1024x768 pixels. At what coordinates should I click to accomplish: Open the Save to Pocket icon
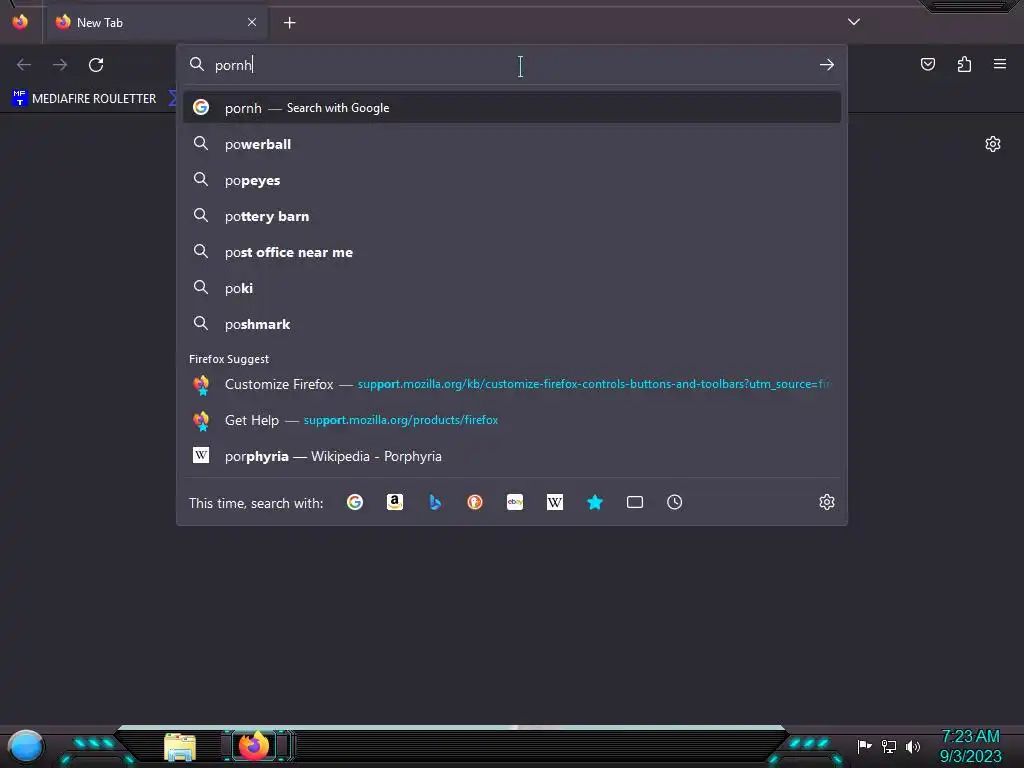coord(928,64)
